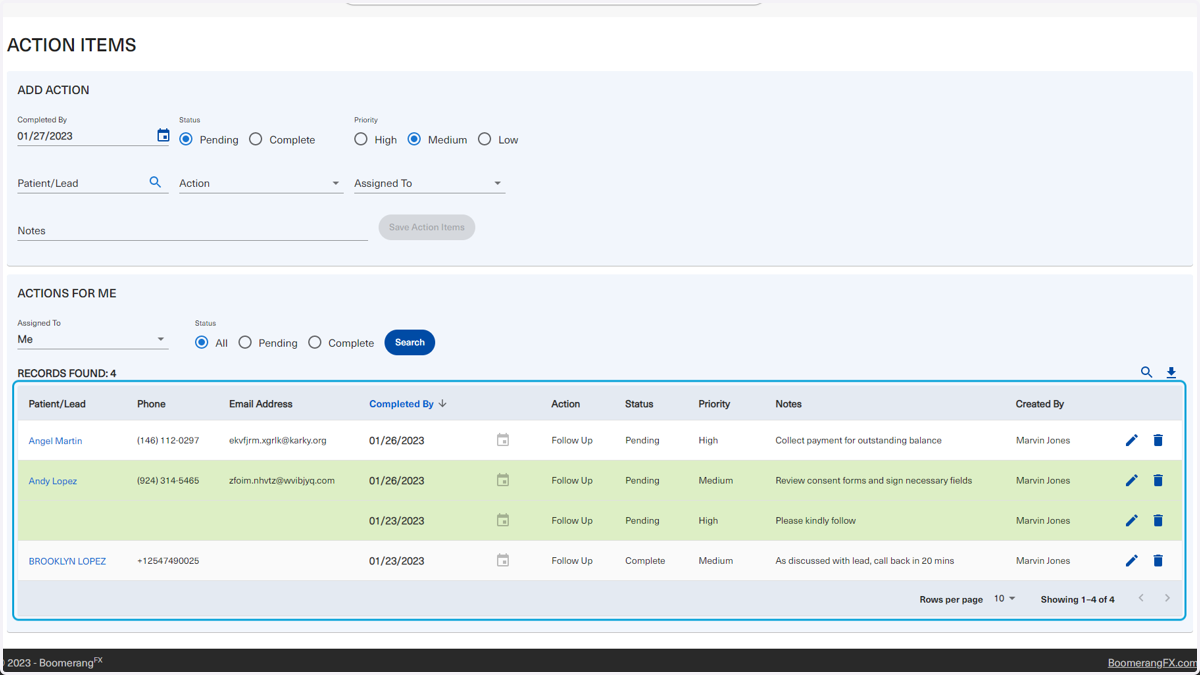
Task: Click the Phone column header
Action: click(151, 404)
